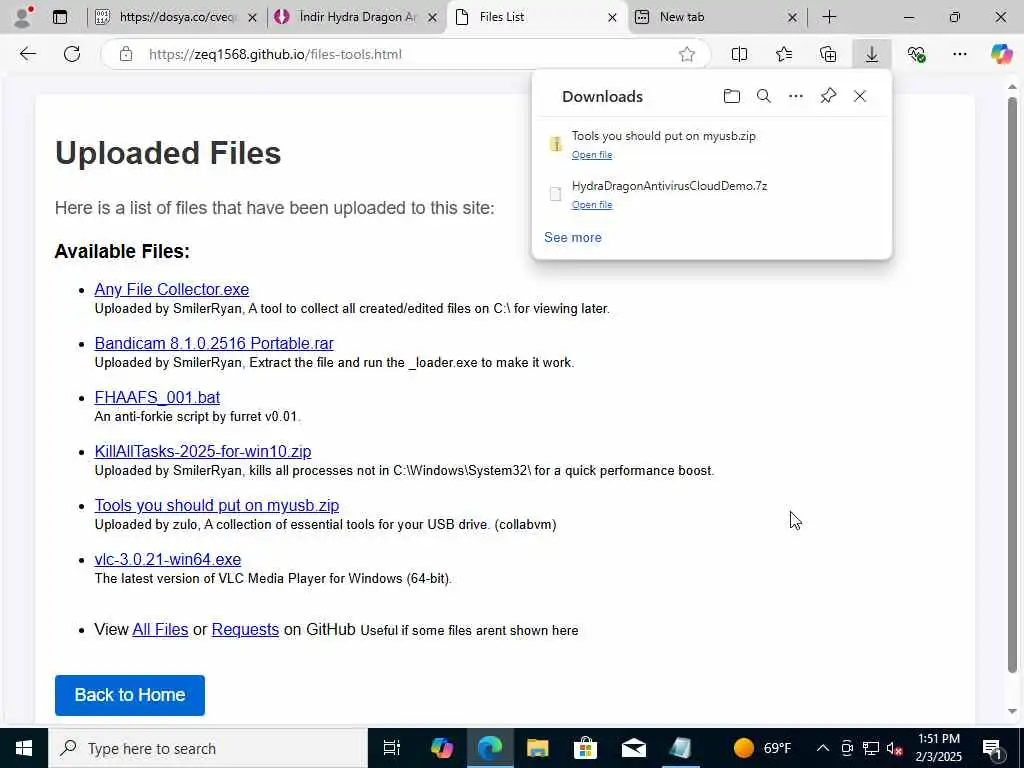Close the New tab tab
Image resolution: width=1024 pixels, height=768 pixels.
pyautogui.click(x=792, y=18)
